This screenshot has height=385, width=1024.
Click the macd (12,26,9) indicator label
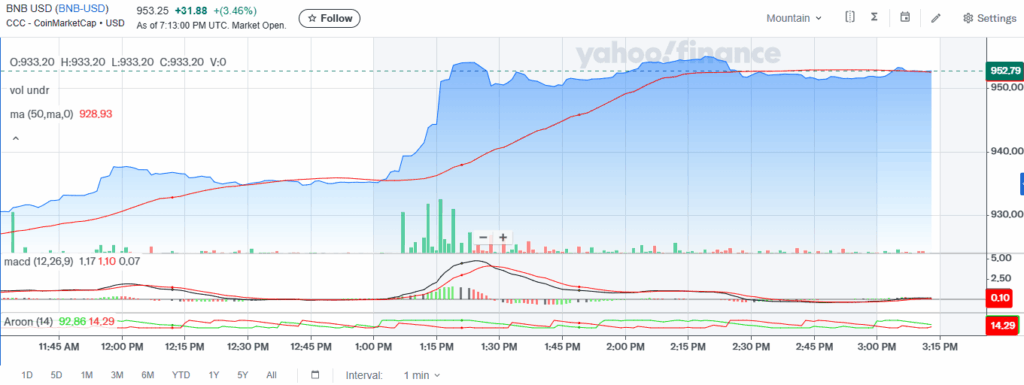point(39,261)
